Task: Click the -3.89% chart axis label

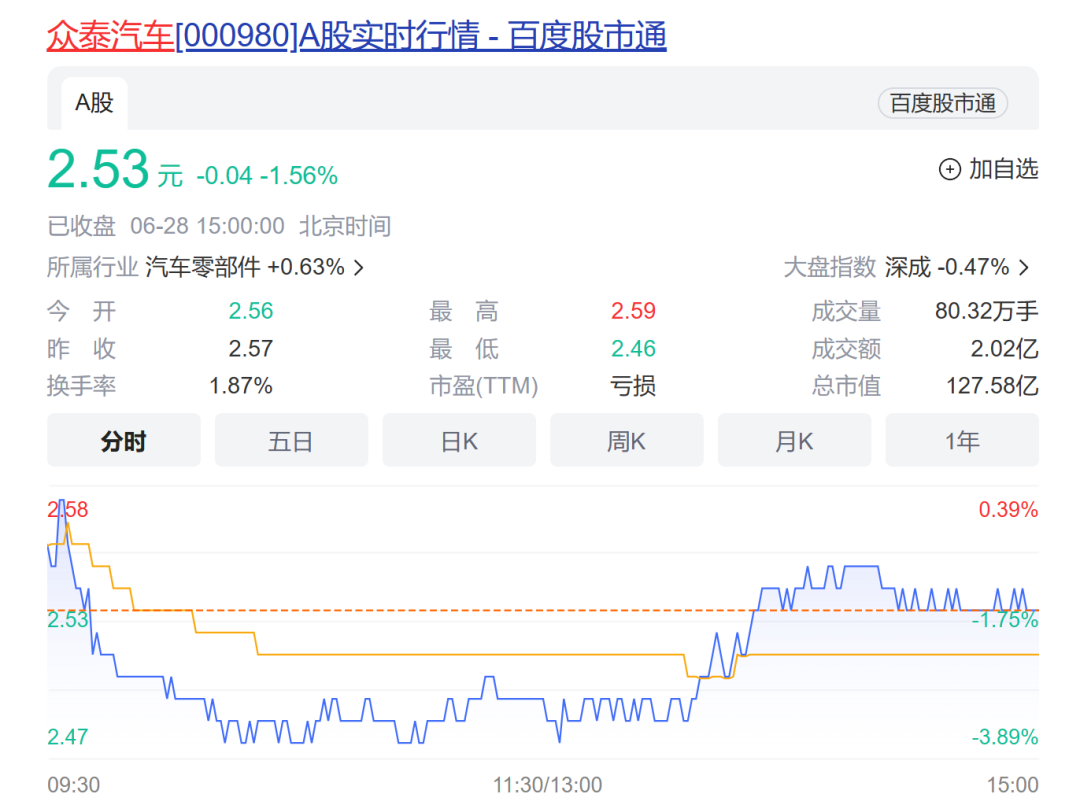Action: (1005, 737)
